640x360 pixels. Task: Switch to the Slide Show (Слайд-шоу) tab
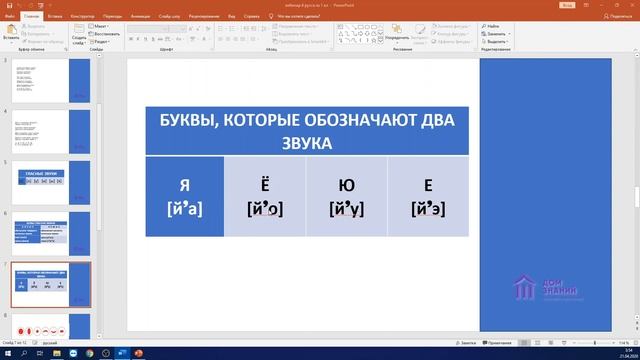pos(169,16)
